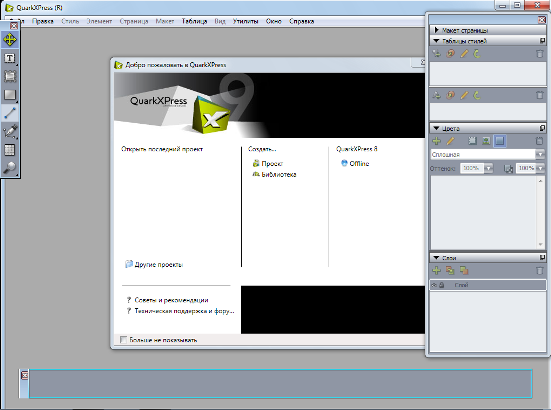
Task: Click trash icon in lower style sheets toolbar
Action: point(540,95)
